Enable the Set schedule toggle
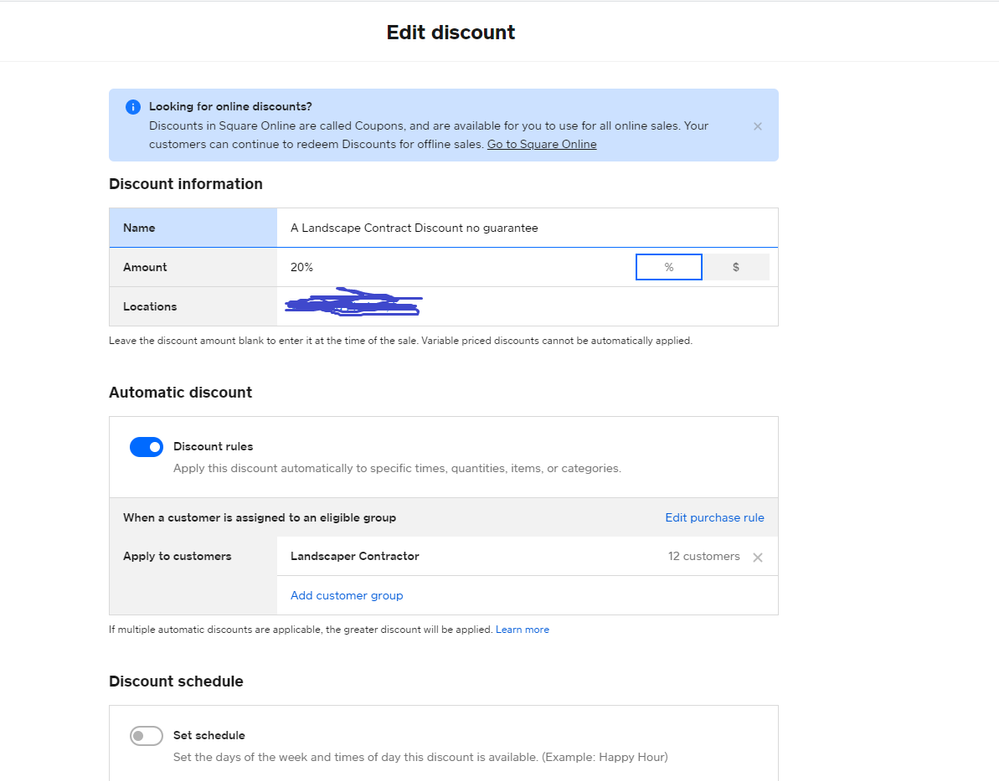 click(x=146, y=736)
